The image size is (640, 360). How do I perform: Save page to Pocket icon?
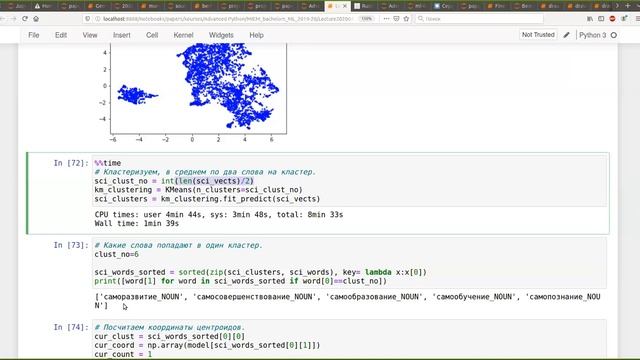[x=396, y=19]
